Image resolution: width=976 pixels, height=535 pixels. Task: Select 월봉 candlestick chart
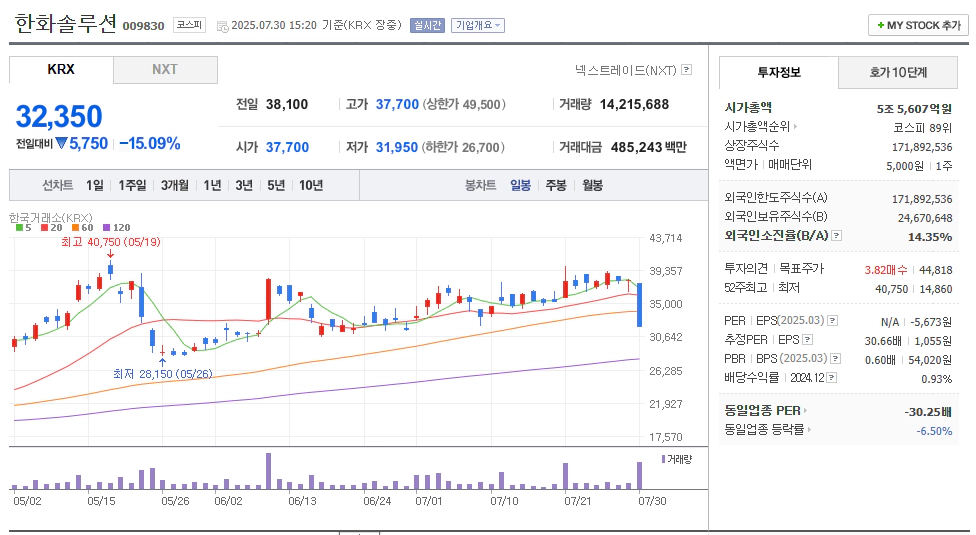(593, 185)
